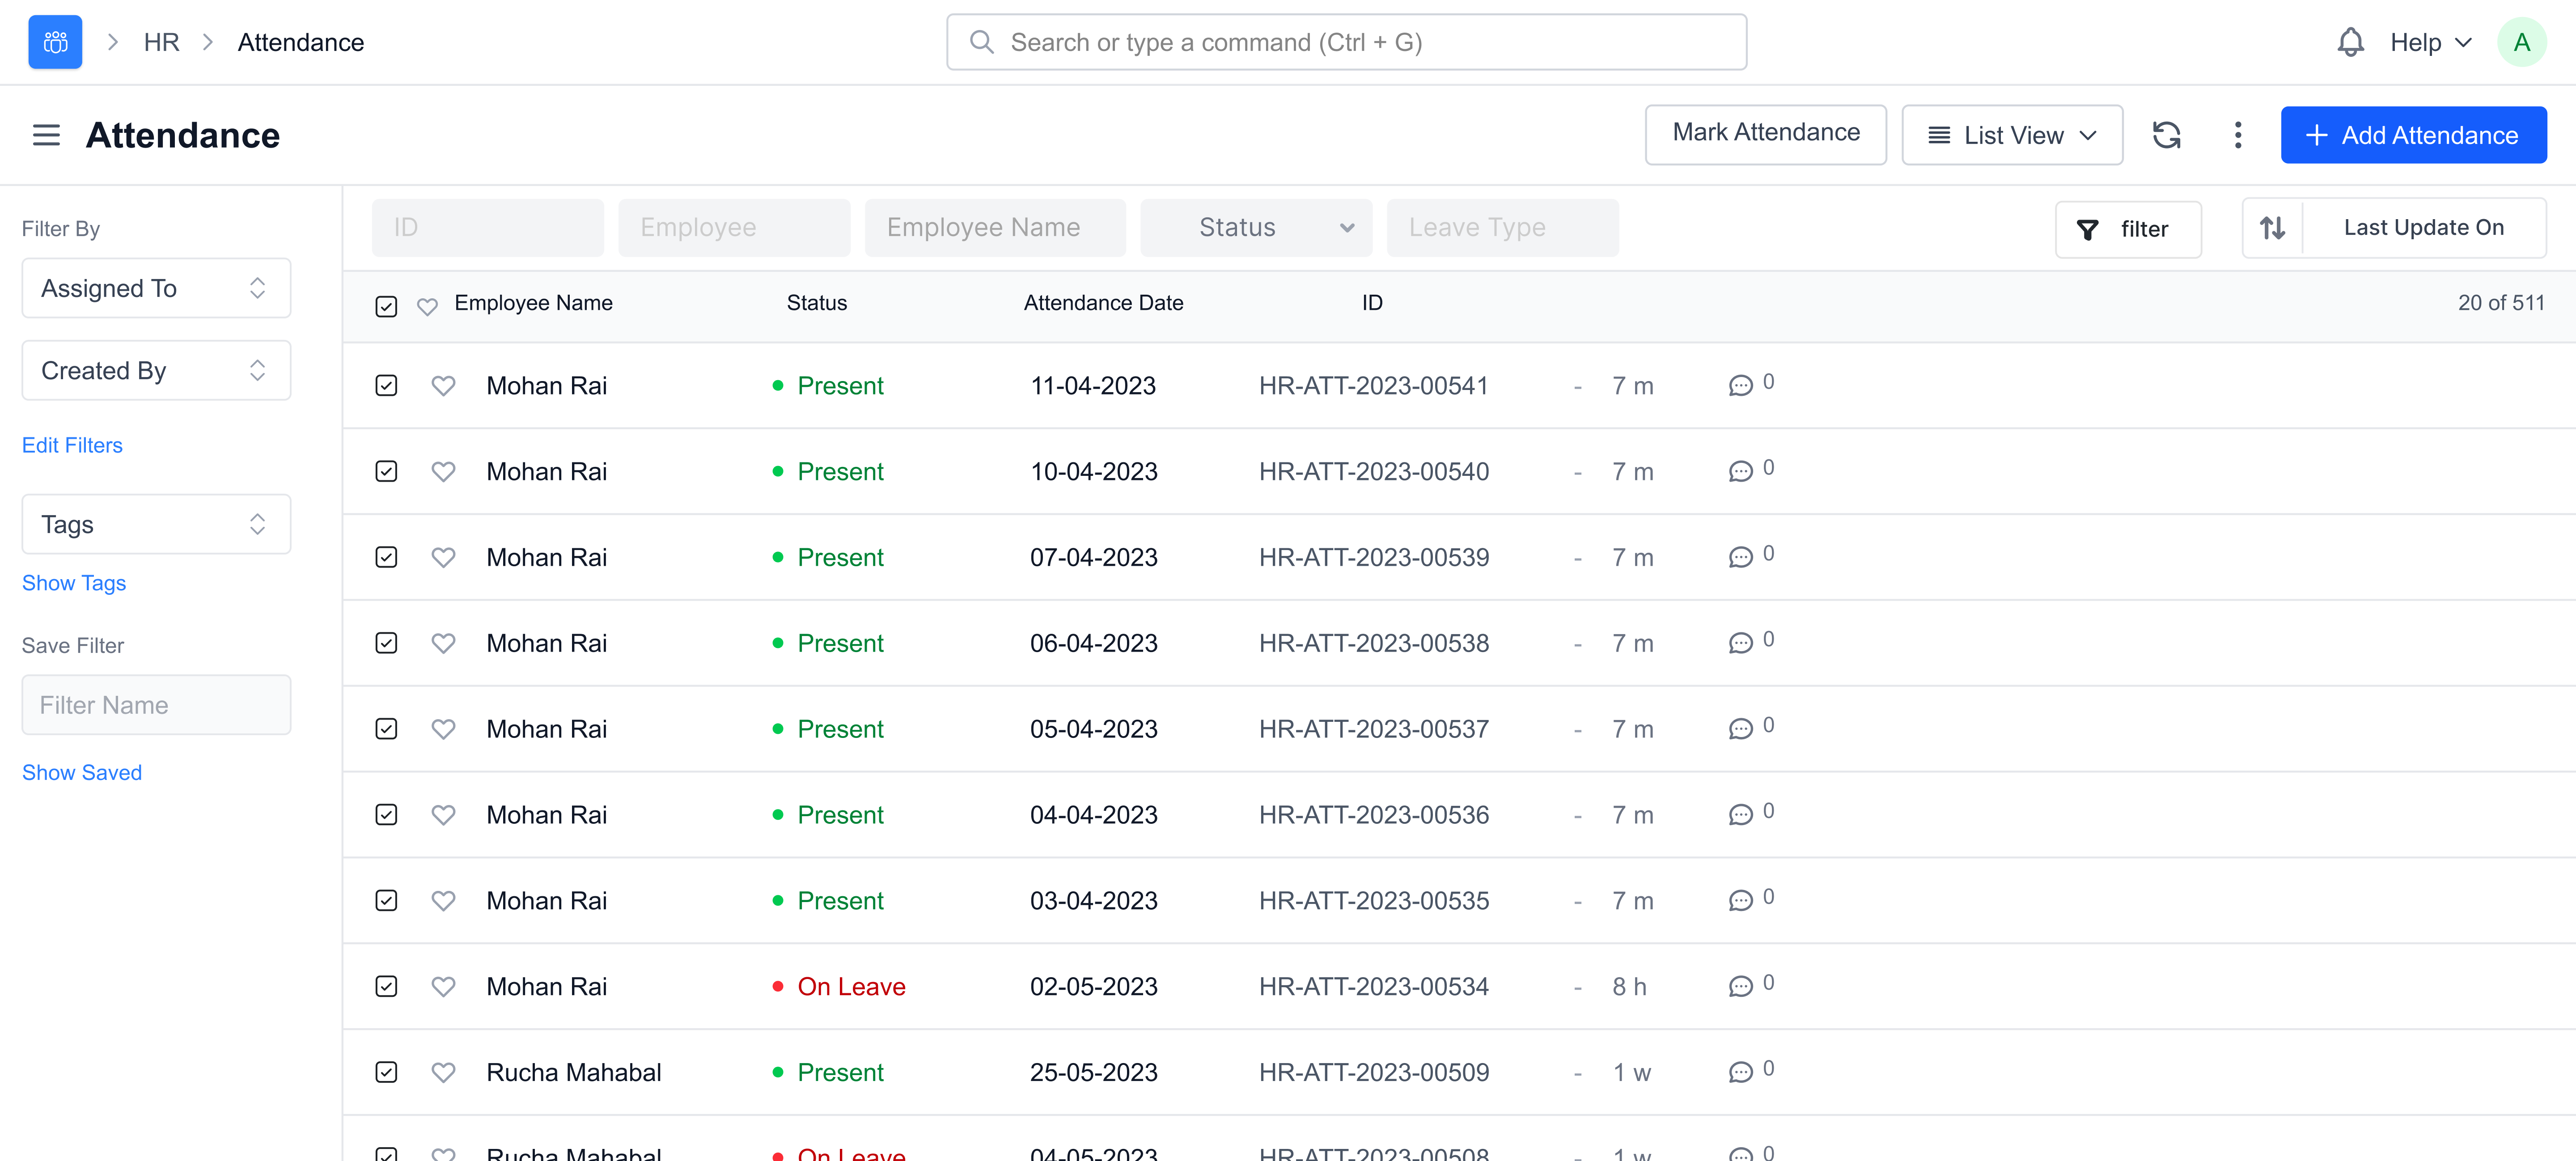Screen dimensions: 2576x1161
Task: Toggle checkbox for the On Leave 02-05-2023 row
Action: tap(386, 987)
